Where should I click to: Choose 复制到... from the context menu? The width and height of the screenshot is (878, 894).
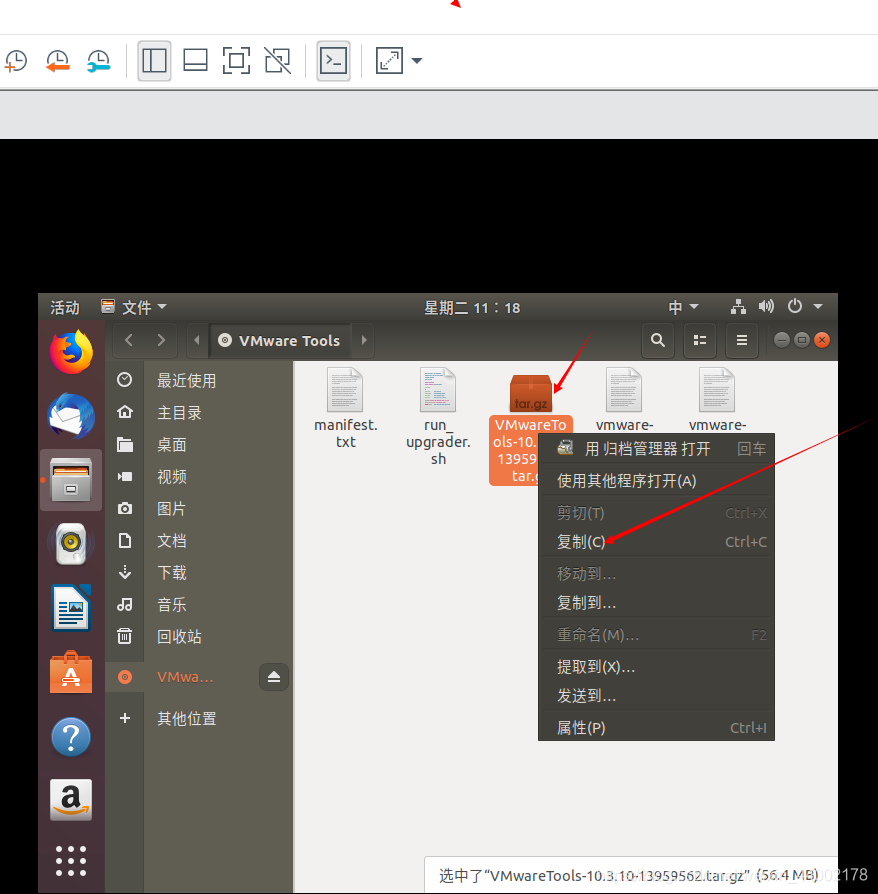tap(656, 603)
